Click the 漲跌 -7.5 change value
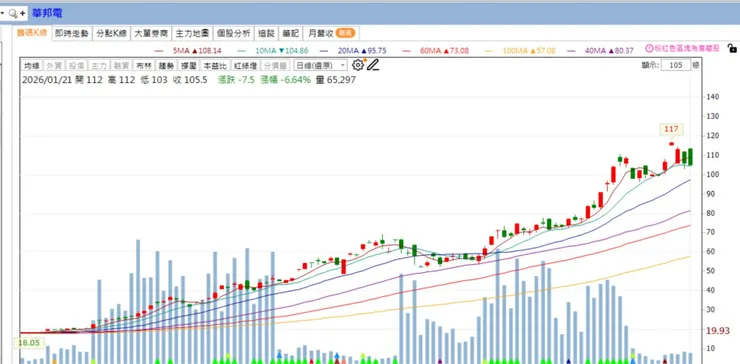This screenshot has height=364, width=740. (236, 80)
